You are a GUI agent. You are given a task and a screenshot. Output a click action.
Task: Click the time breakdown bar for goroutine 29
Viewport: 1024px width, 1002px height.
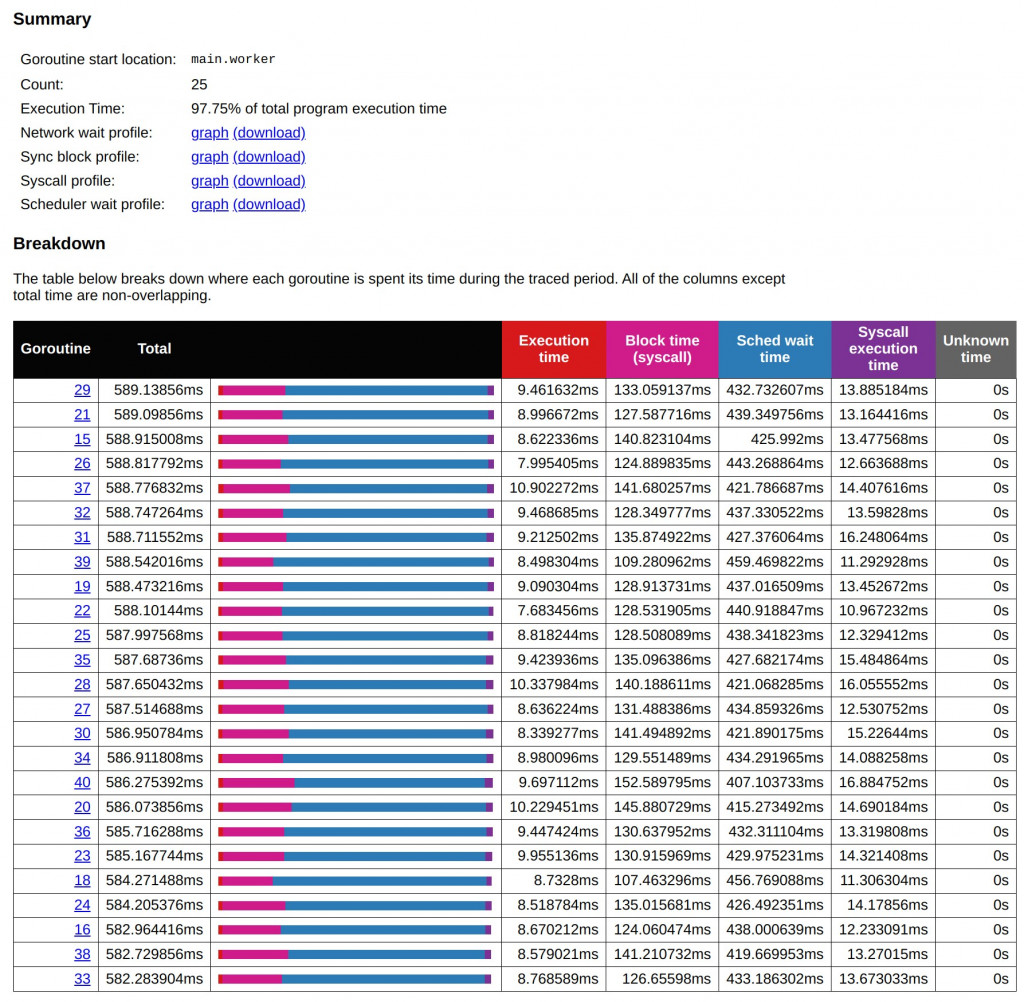(x=356, y=390)
